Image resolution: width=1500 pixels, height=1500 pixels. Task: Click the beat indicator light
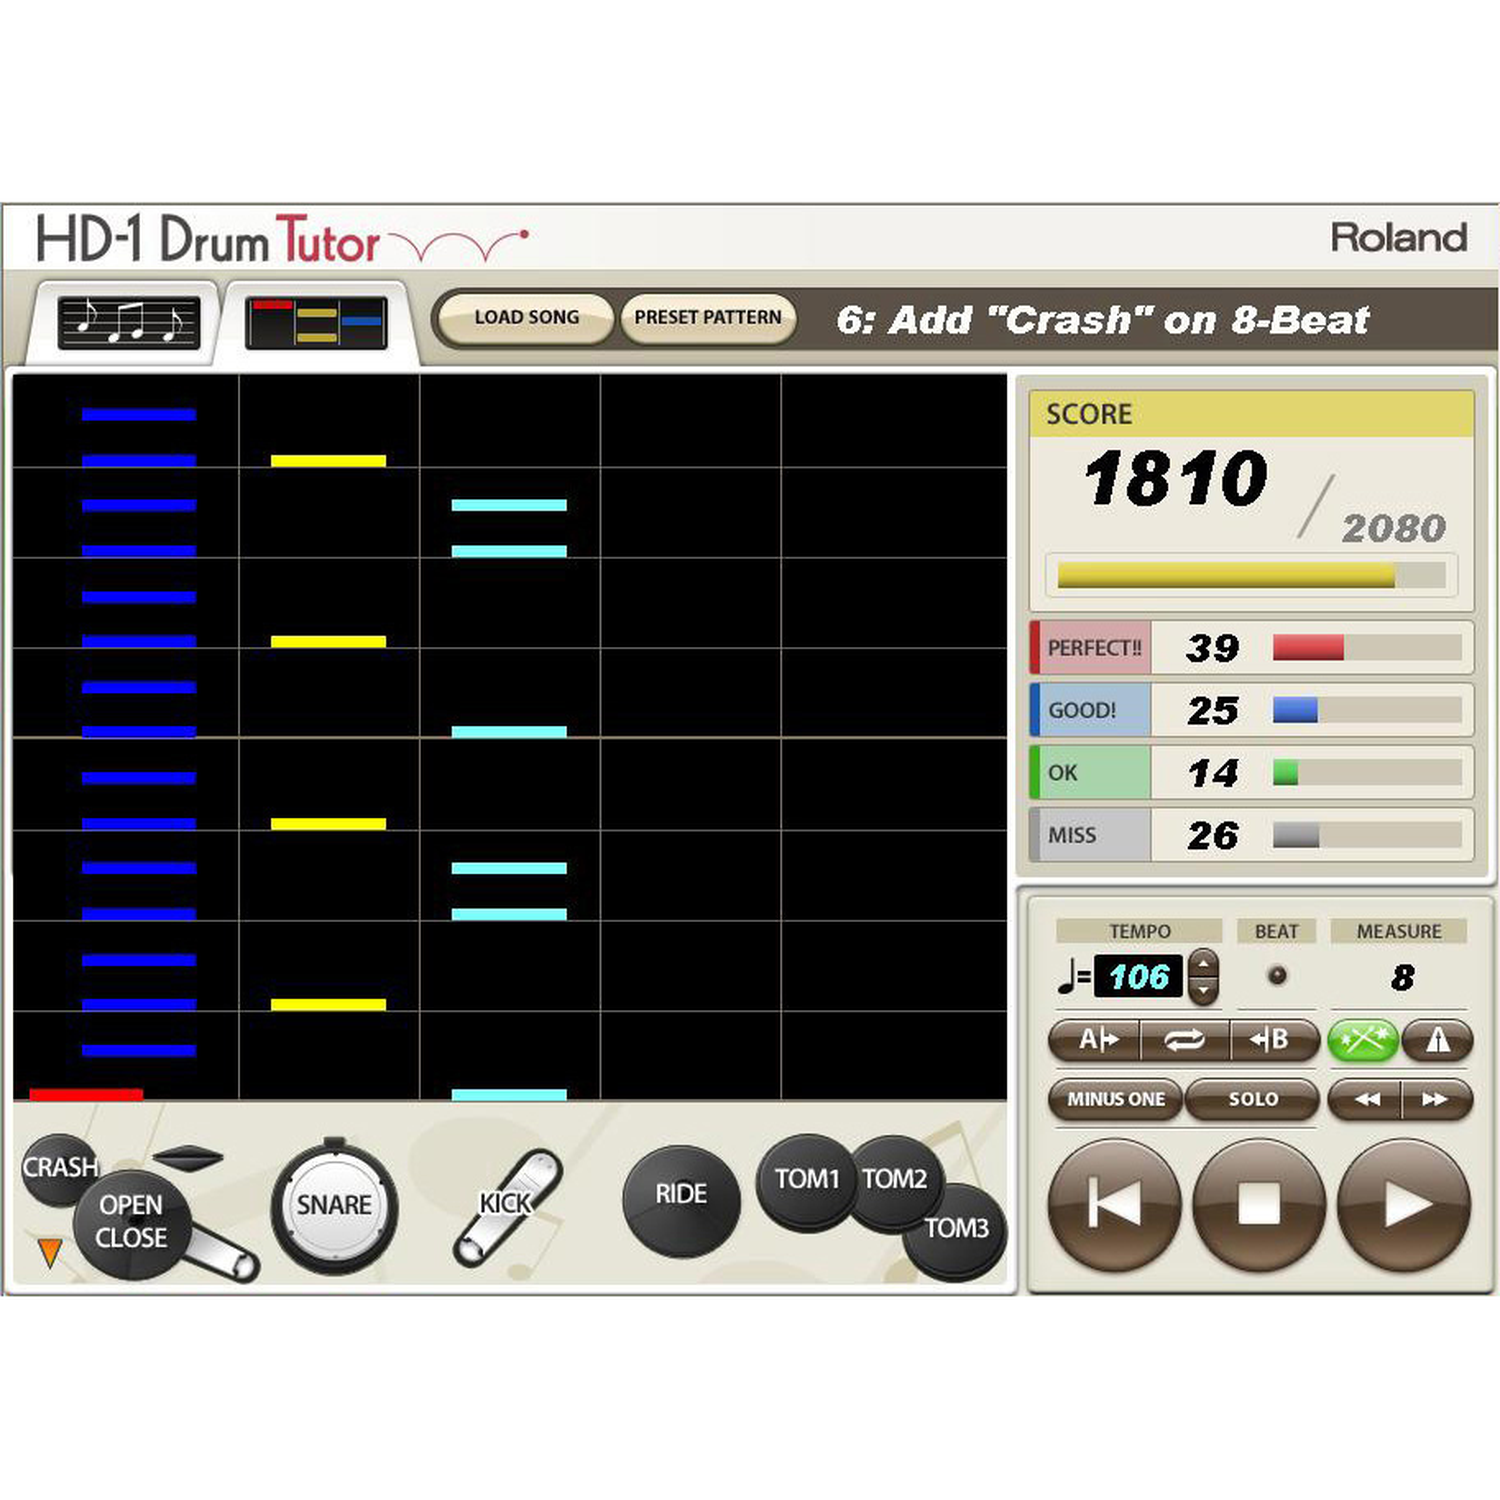(x=1277, y=975)
